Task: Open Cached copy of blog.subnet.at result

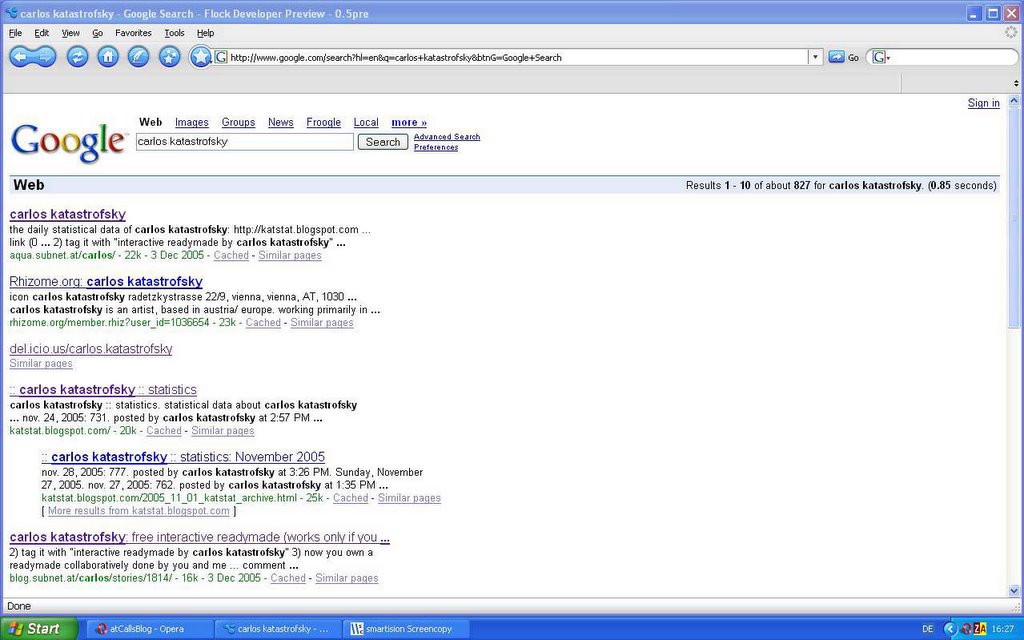Action: coord(288,578)
